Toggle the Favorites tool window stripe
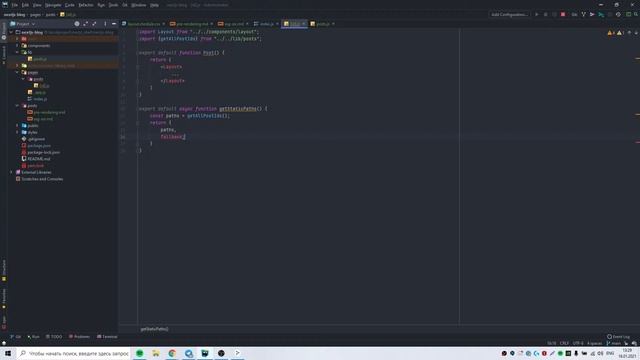 (x=4, y=298)
